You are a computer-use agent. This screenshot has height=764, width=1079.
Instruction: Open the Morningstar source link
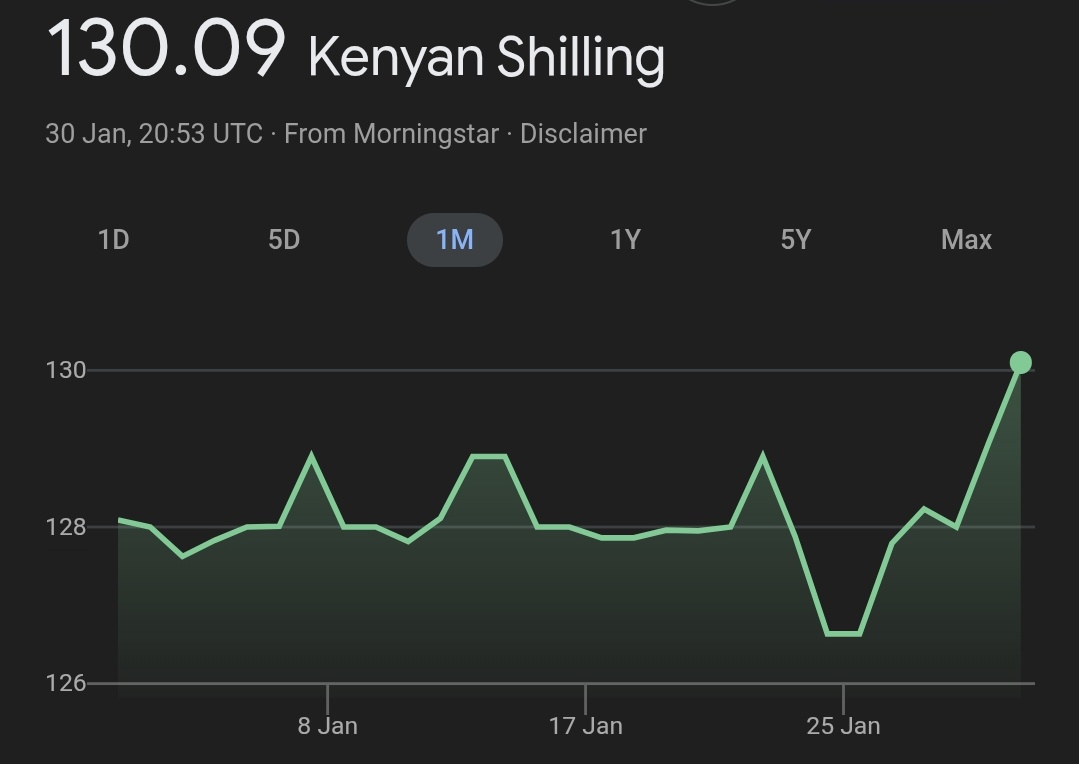tap(426, 134)
